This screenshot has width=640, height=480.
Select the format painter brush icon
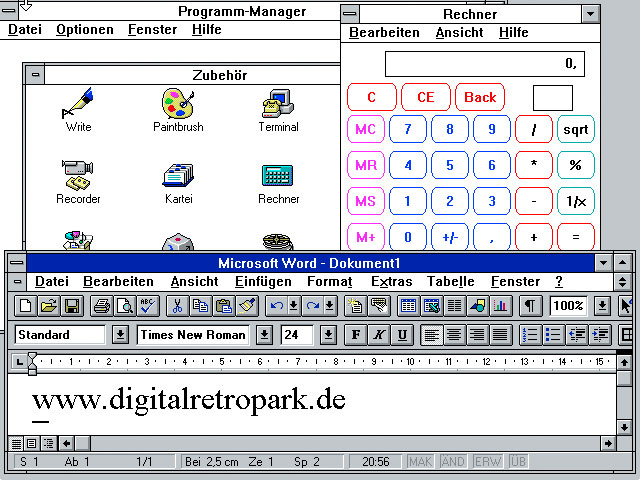[247, 306]
